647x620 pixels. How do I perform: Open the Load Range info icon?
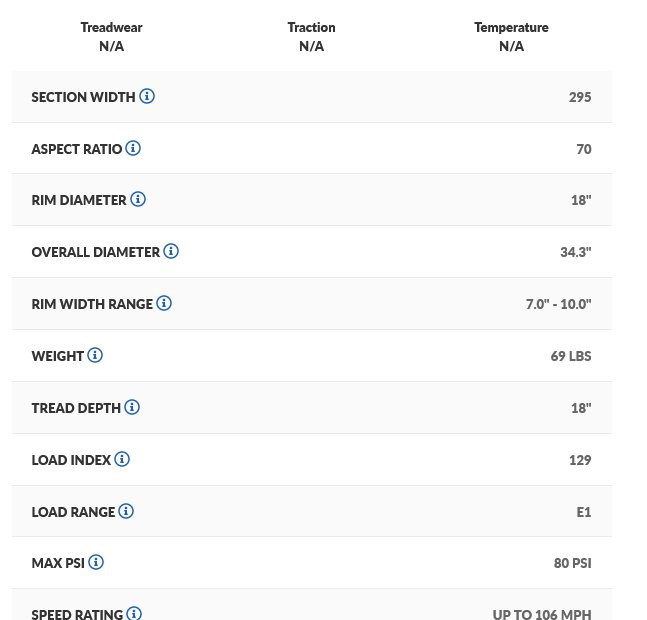click(x=126, y=511)
